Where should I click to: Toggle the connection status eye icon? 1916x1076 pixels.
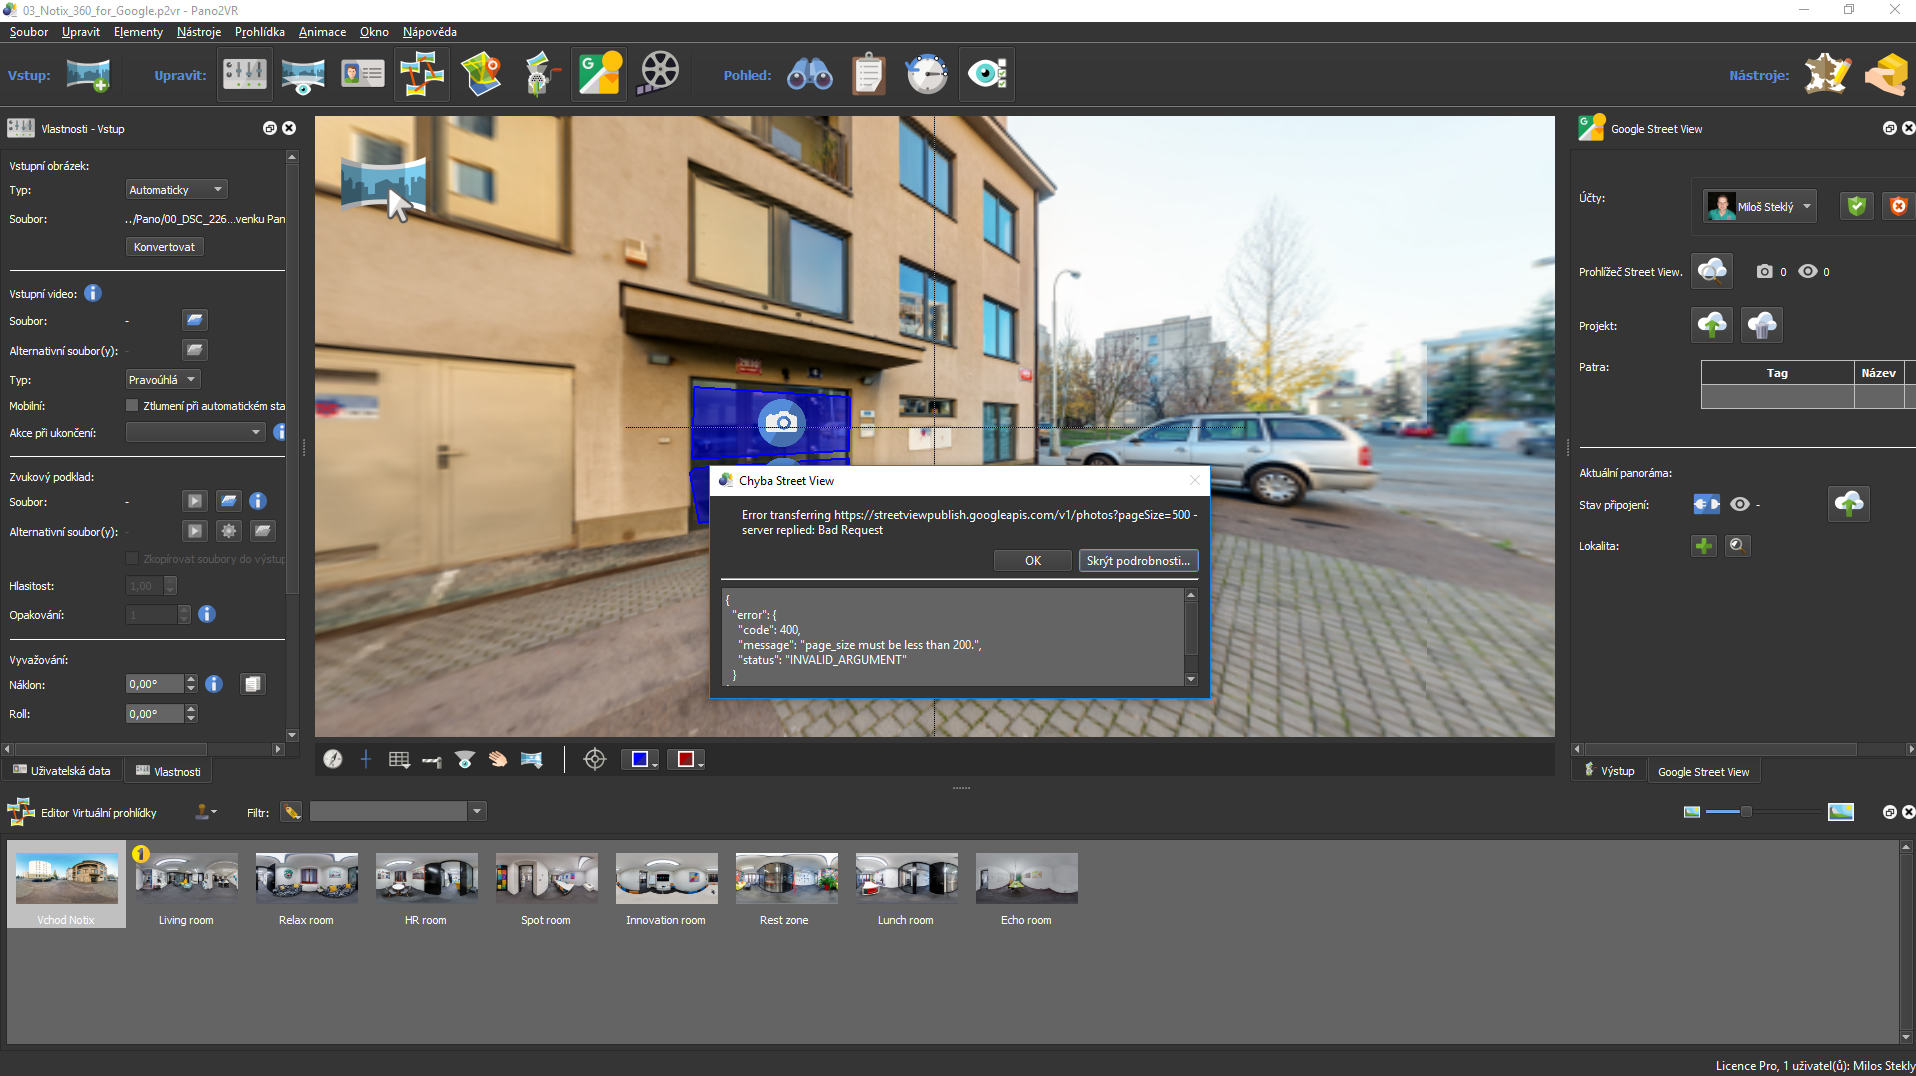click(1740, 504)
